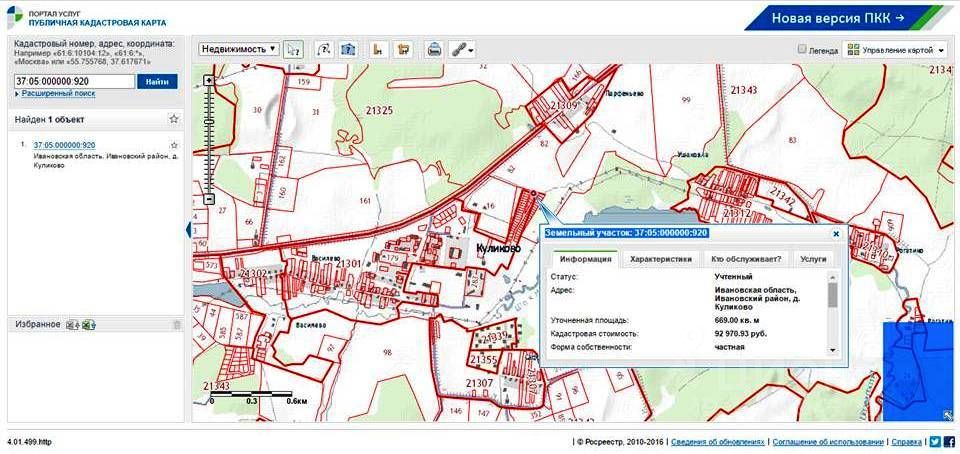
Task: Switch to the Характеристики tab
Action: [x=661, y=259]
